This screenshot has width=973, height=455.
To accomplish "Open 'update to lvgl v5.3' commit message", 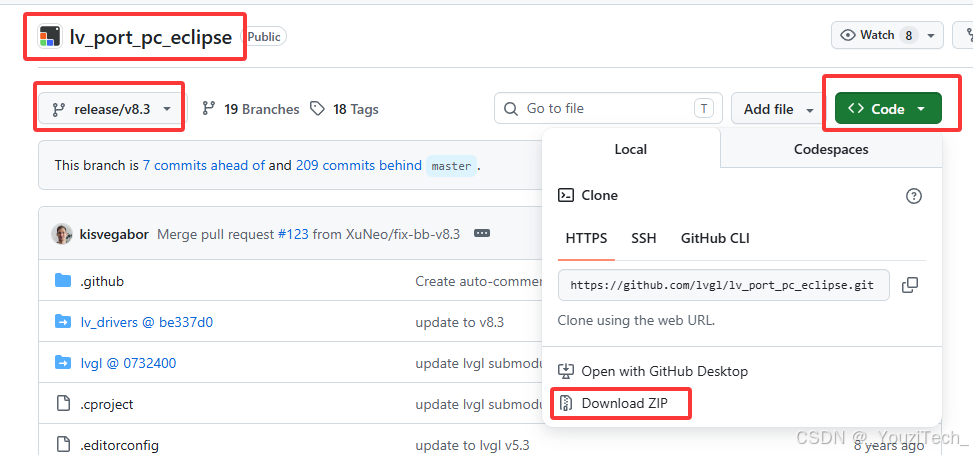I will click(x=472, y=445).
